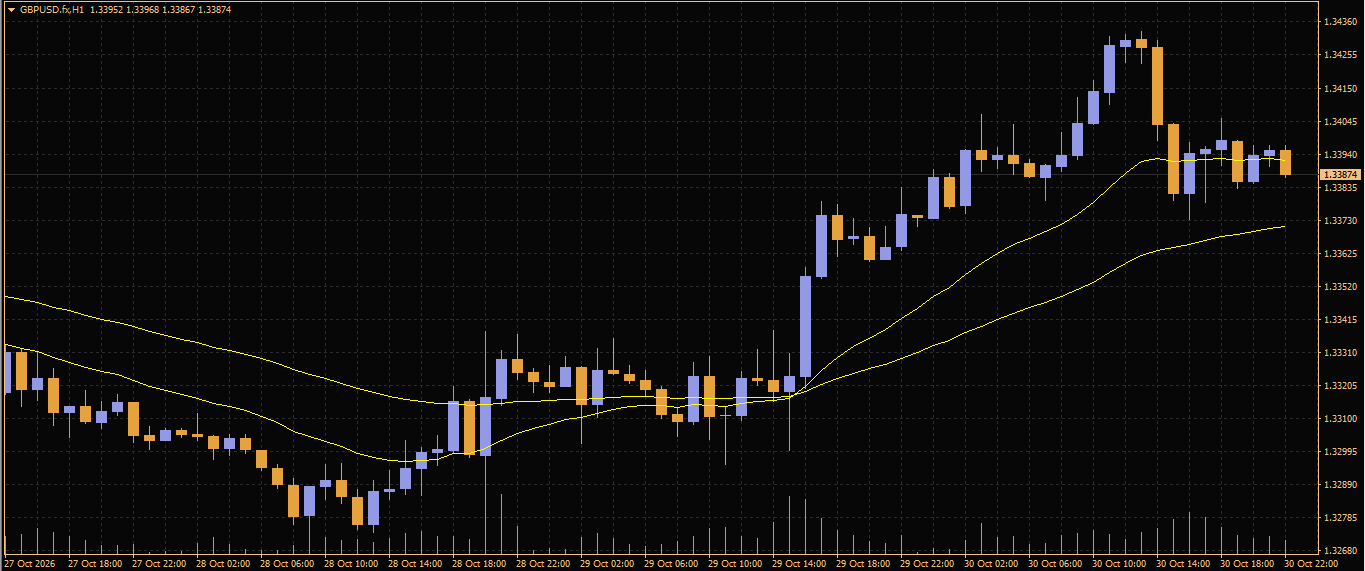Click the 1.32680 price axis label

pos(1340,550)
